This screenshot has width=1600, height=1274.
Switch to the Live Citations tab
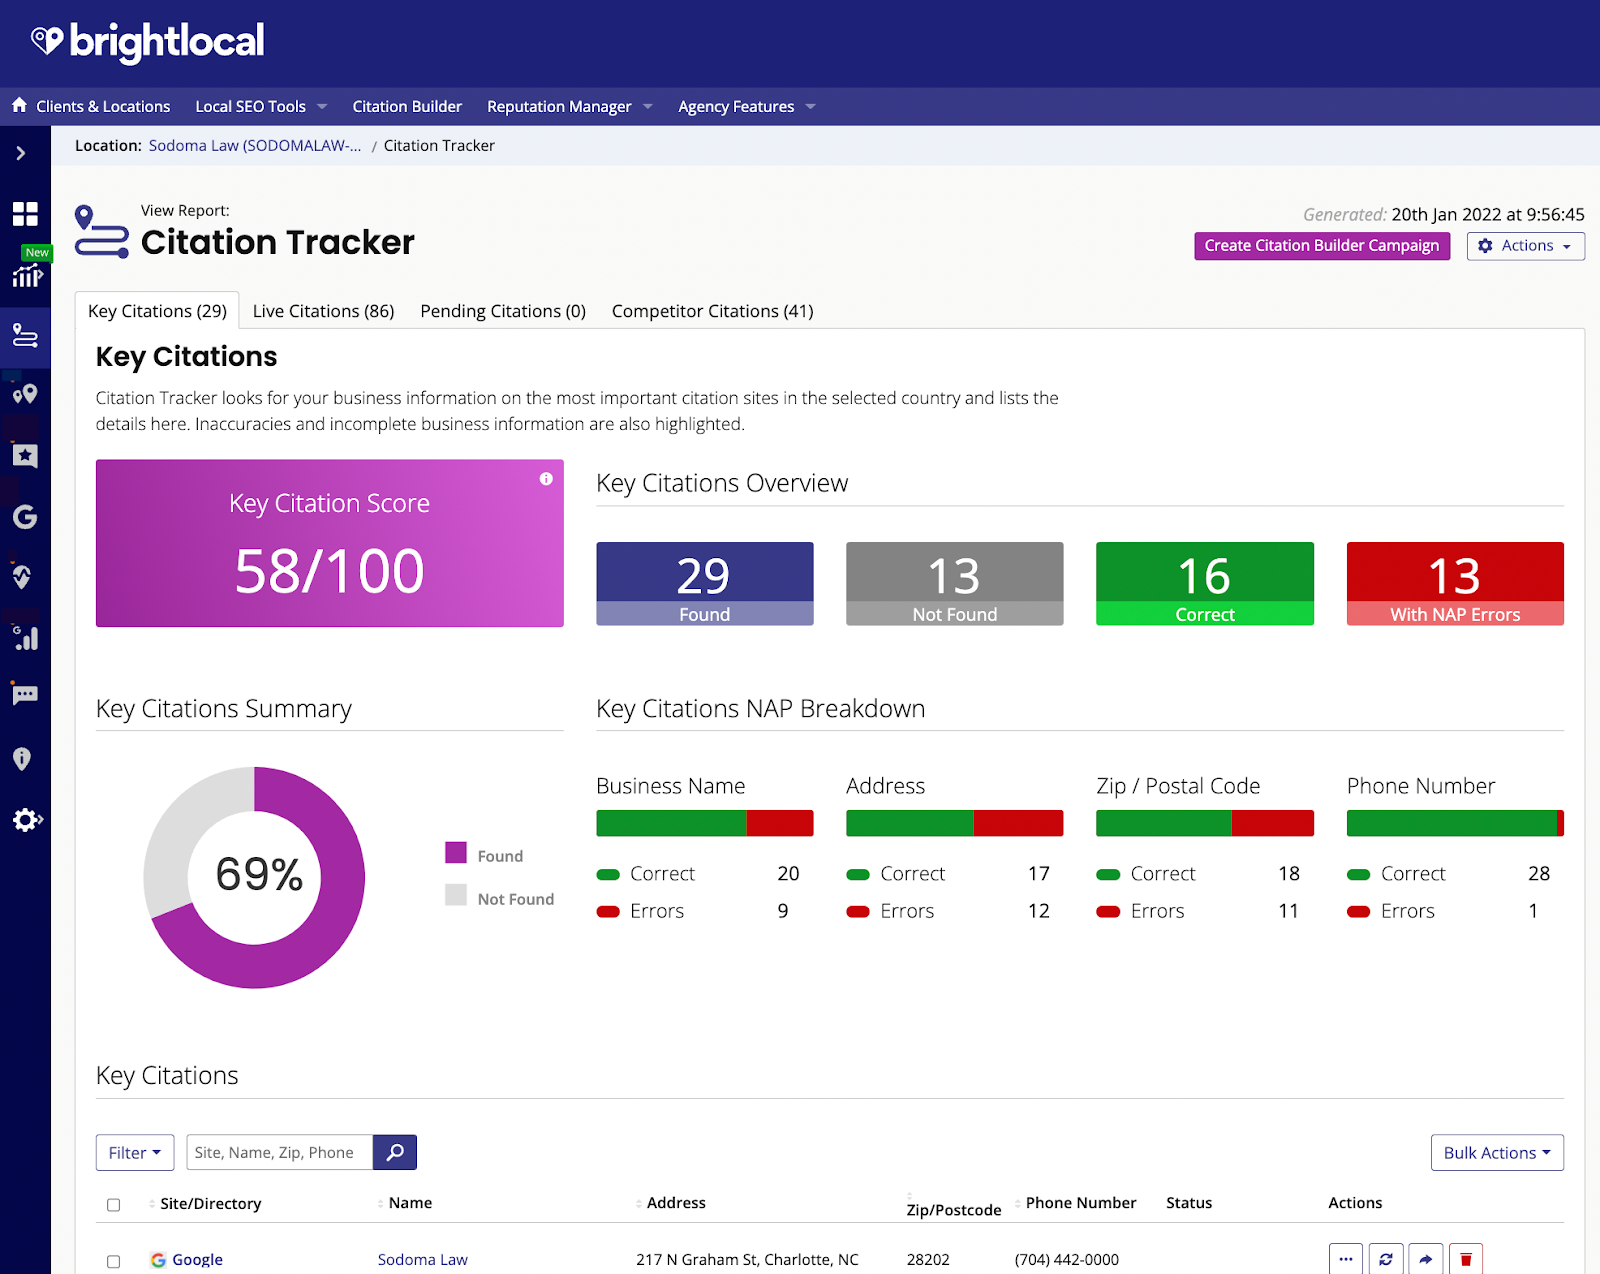(x=323, y=311)
